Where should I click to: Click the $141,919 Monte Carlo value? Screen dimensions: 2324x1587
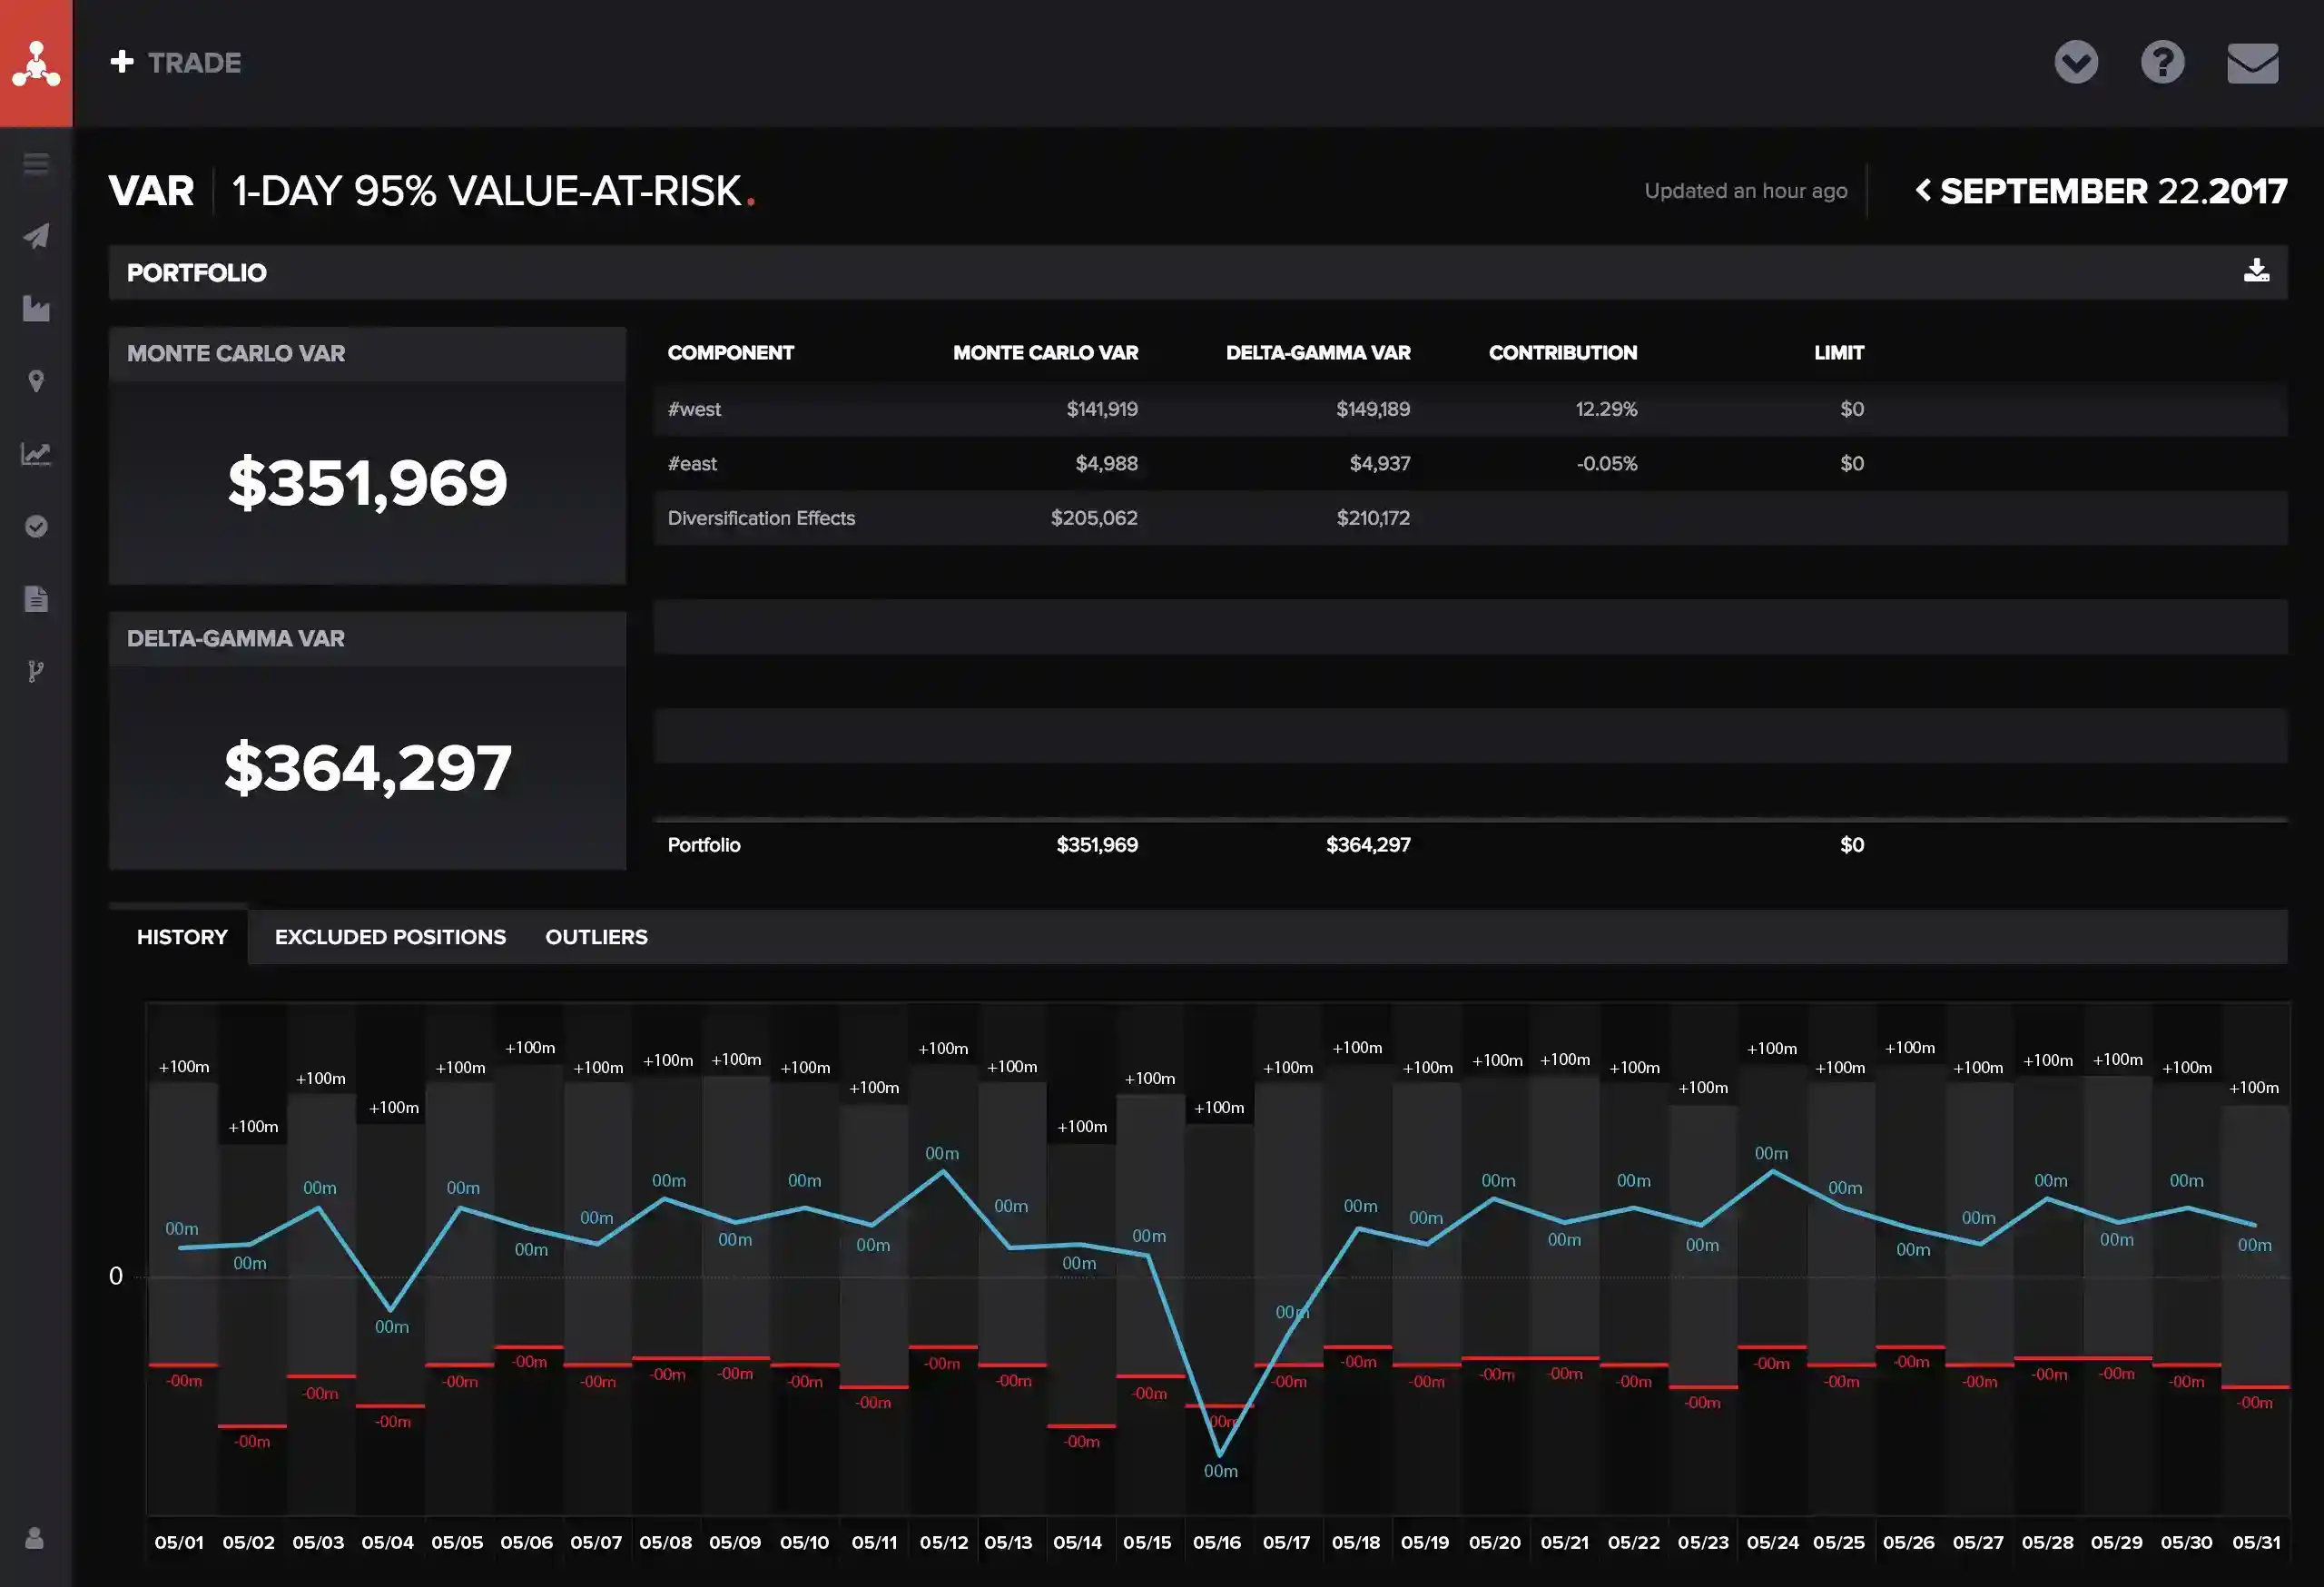click(1102, 409)
